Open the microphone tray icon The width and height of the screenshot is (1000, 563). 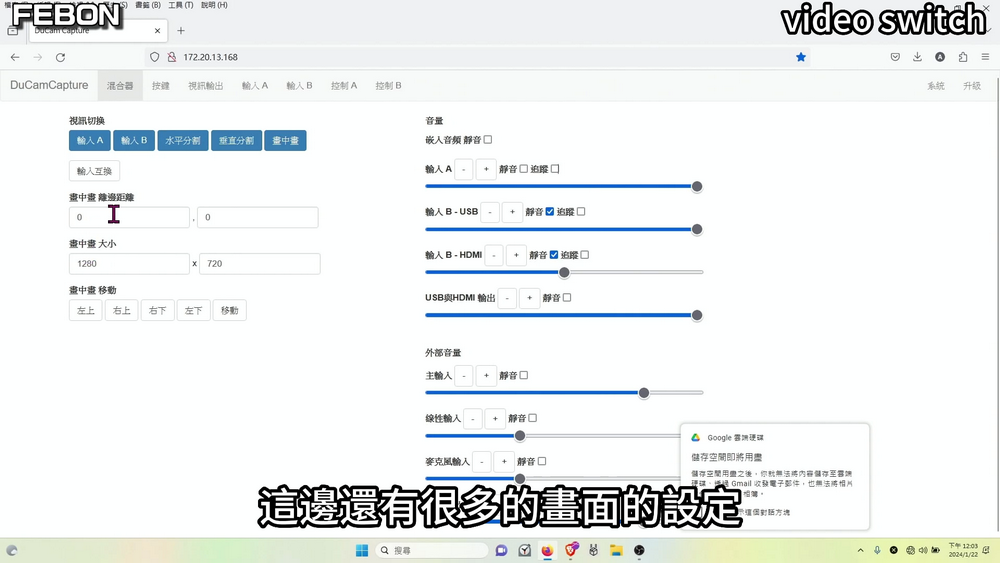tap(878, 550)
